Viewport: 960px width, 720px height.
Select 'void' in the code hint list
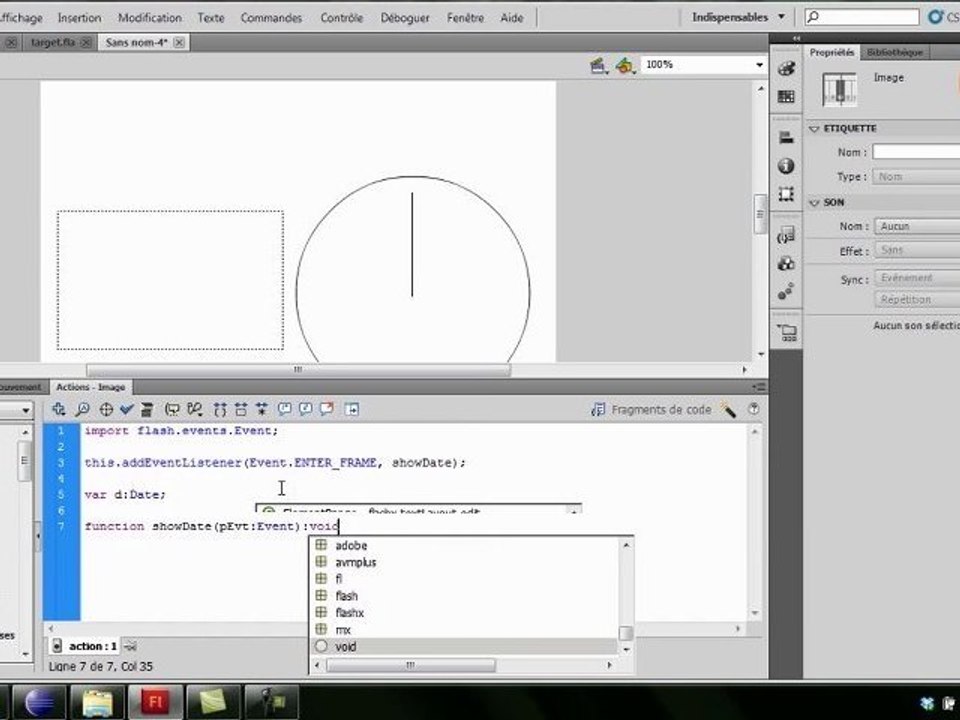465,647
